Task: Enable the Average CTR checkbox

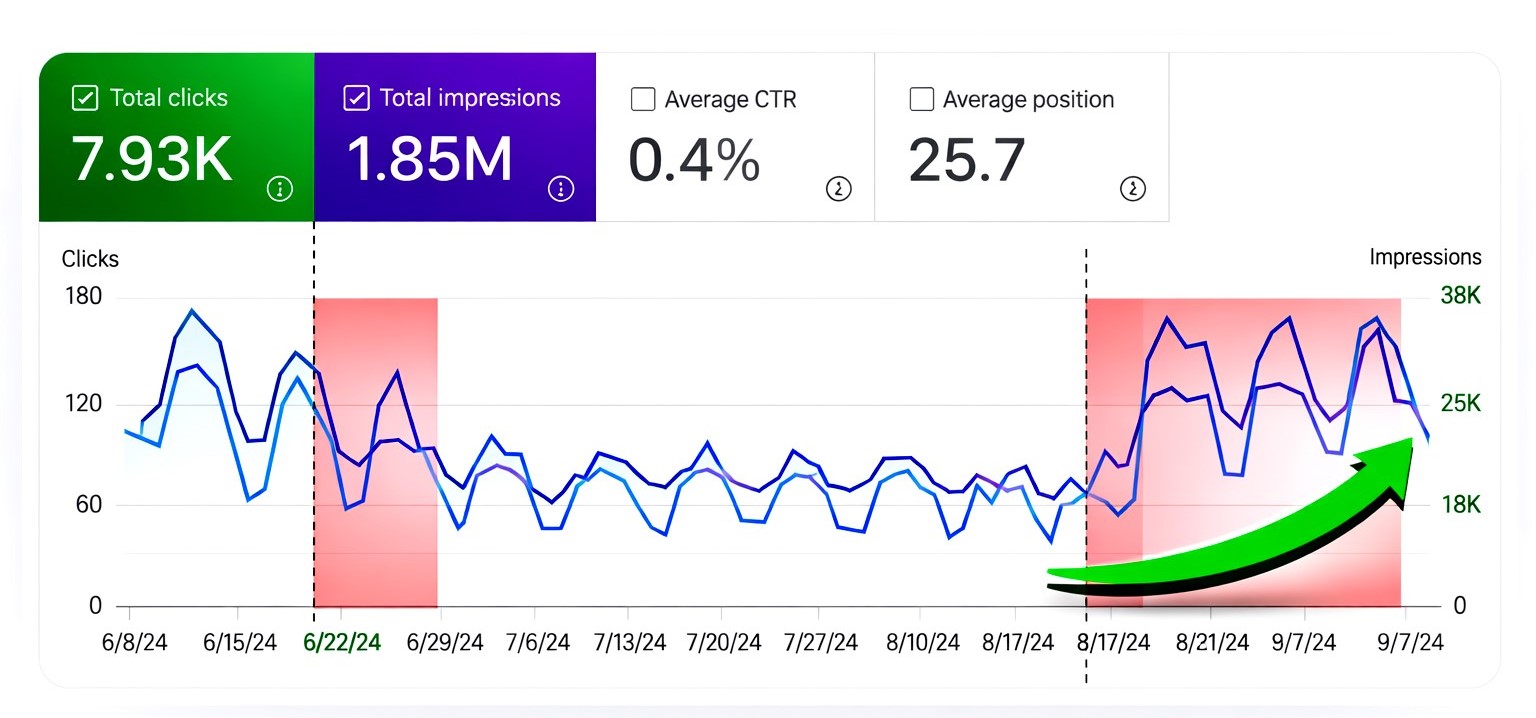Action: (x=643, y=100)
